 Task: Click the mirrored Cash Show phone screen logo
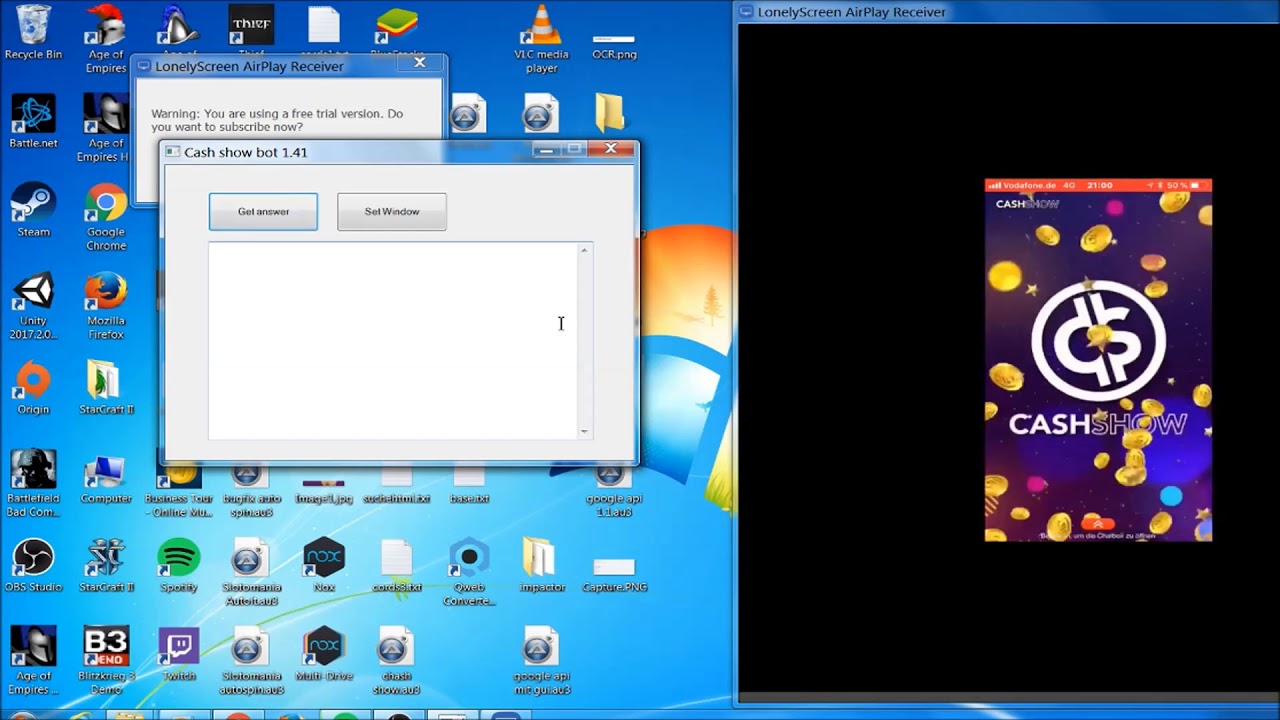pyautogui.click(x=1098, y=339)
